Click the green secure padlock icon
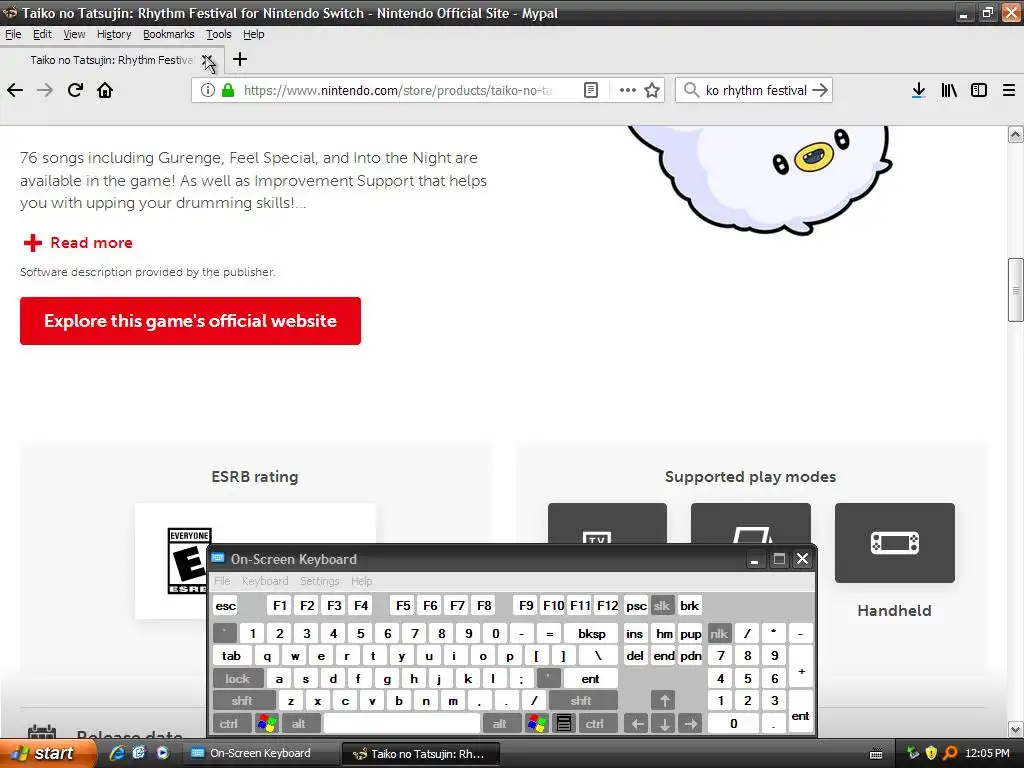 228,90
